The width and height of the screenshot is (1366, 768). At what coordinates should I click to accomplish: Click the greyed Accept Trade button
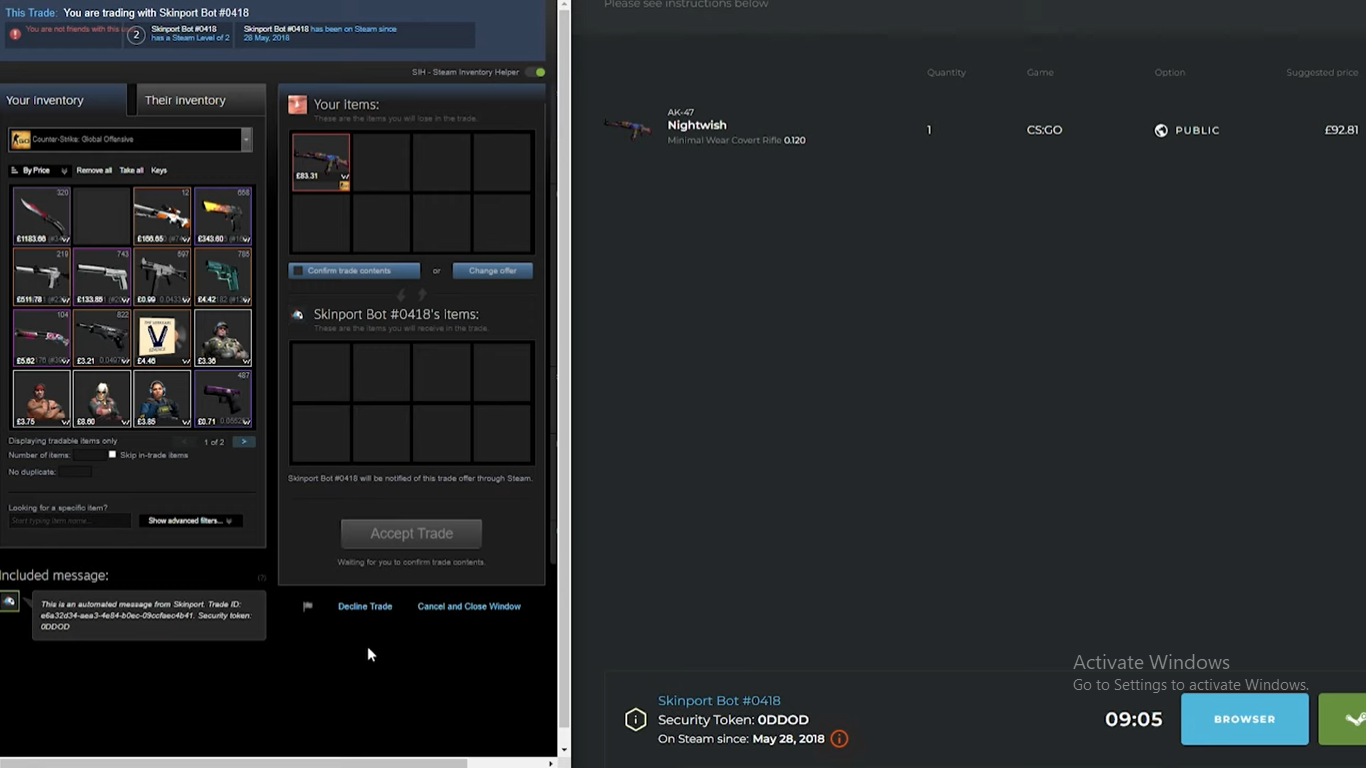pyautogui.click(x=411, y=534)
